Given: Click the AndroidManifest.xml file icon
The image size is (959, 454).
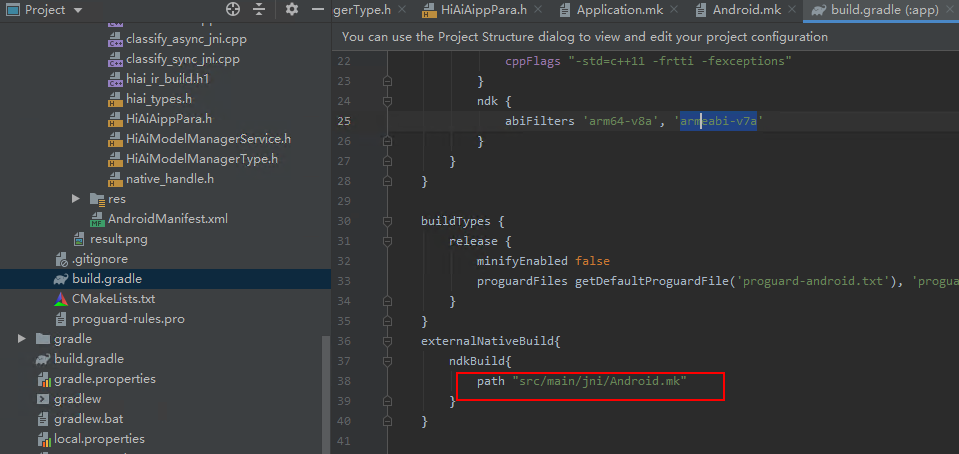Looking at the screenshot, I should (98, 219).
